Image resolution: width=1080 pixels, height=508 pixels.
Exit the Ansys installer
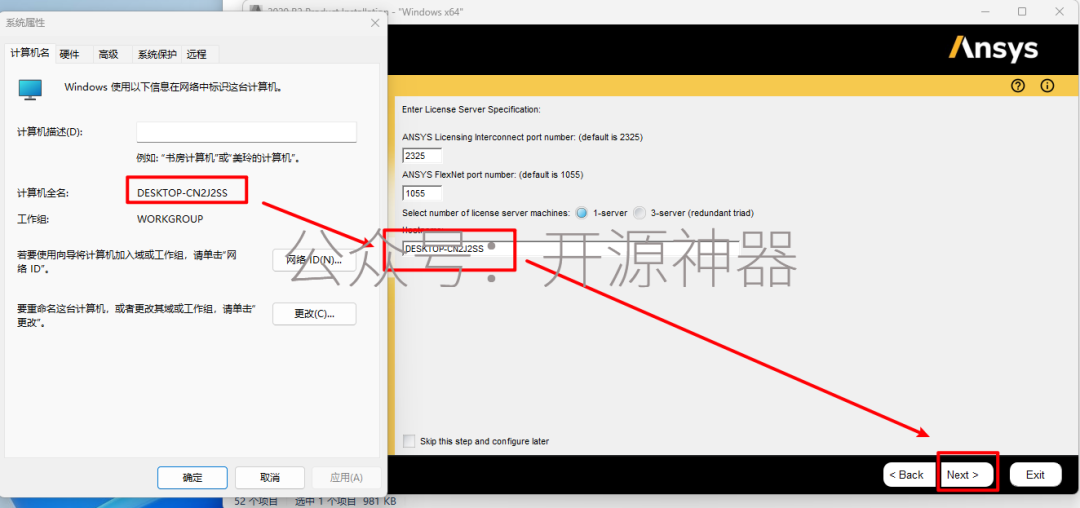(1035, 475)
